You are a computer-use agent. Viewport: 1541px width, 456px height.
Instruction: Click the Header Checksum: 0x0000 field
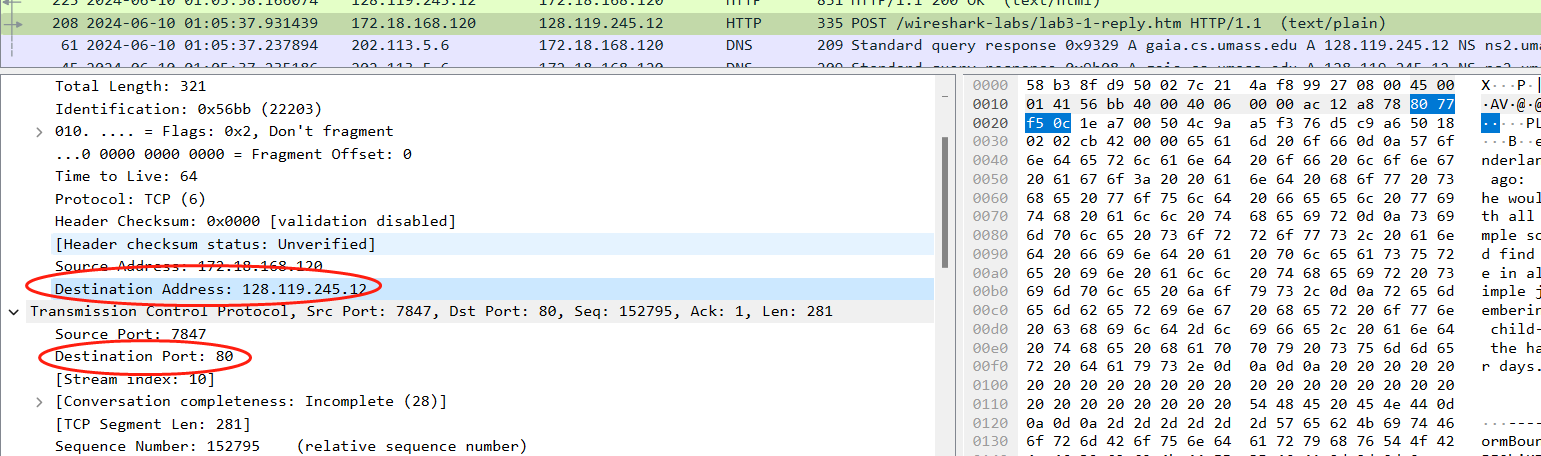pos(255,221)
